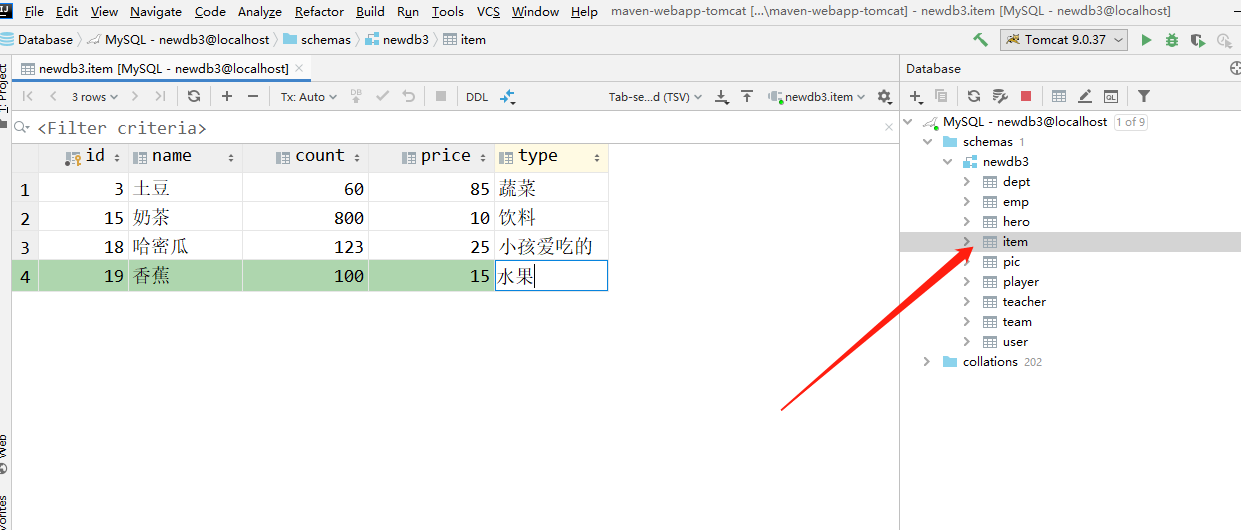Click the commit checkmark icon
This screenshot has height=530, width=1241.
pos(382,97)
